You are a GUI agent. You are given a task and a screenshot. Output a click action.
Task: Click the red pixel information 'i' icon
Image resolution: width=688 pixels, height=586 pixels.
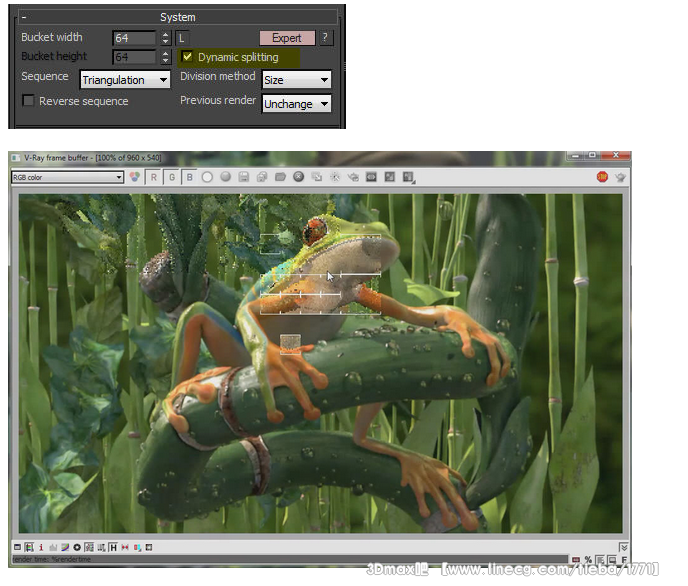click(x=41, y=547)
